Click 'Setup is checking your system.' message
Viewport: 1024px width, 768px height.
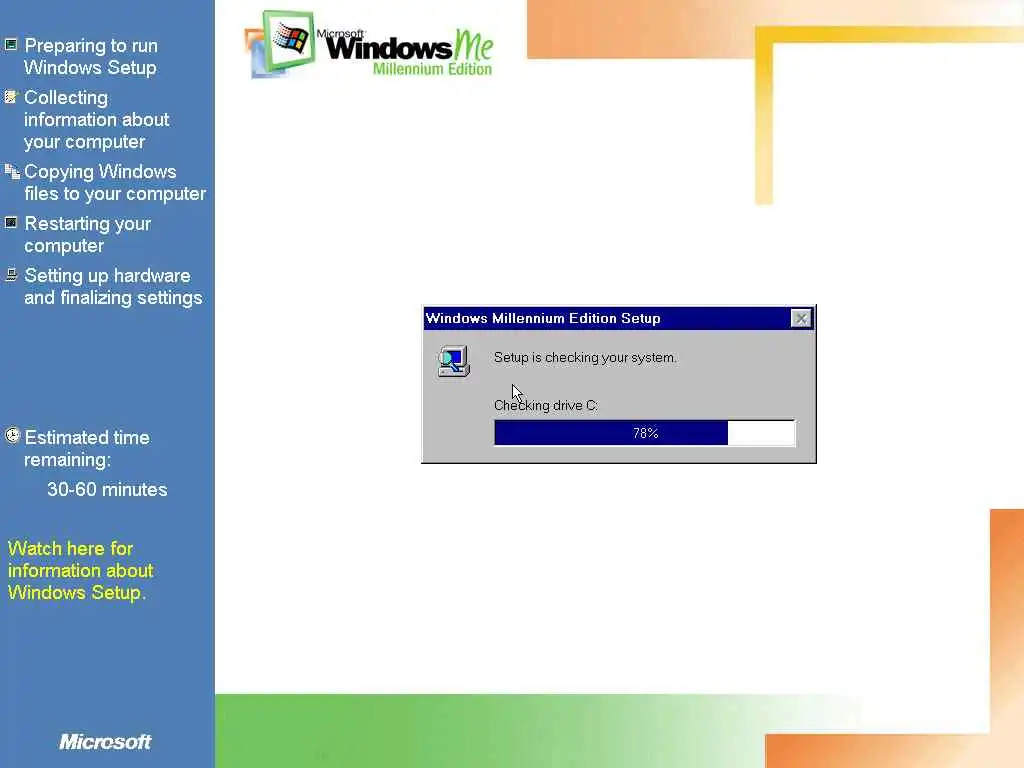pos(585,357)
